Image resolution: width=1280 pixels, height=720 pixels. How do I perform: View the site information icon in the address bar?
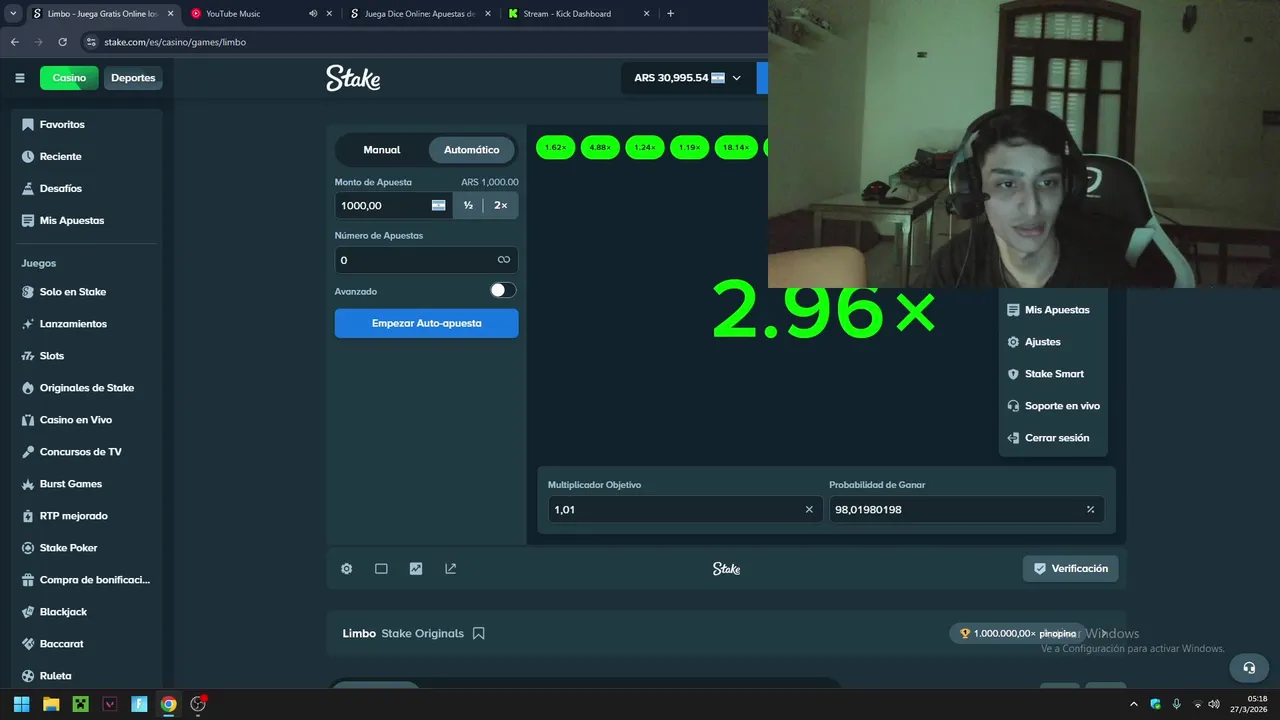[91, 42]
